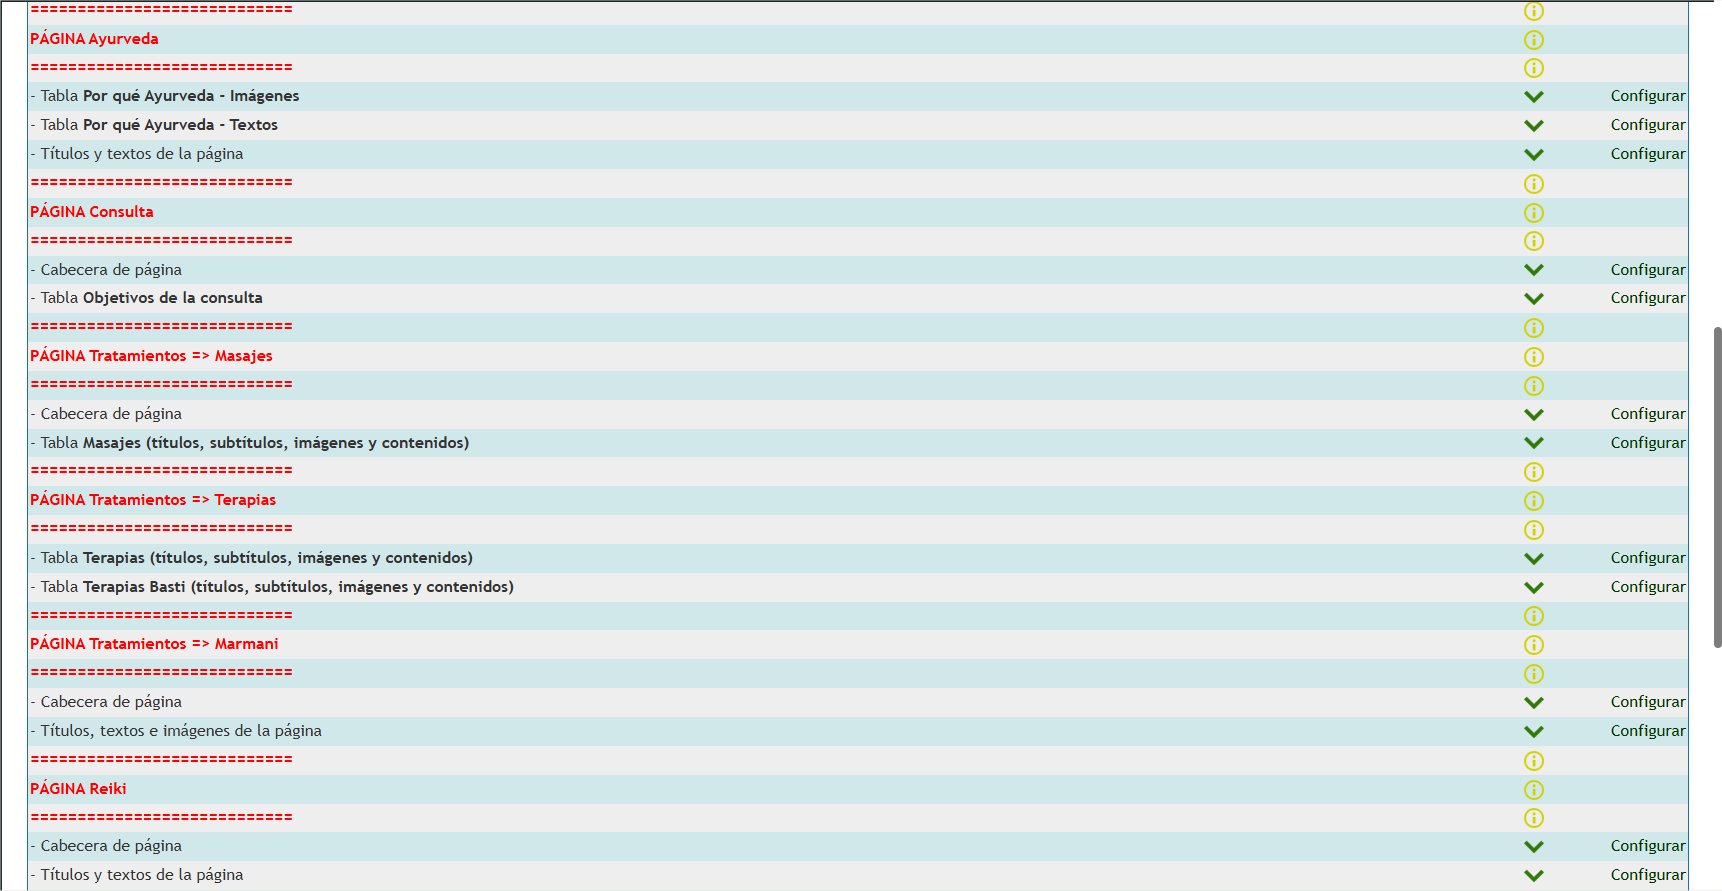Open Configurar for Tabla Por qué Ayurveda - Textos

1648,125
